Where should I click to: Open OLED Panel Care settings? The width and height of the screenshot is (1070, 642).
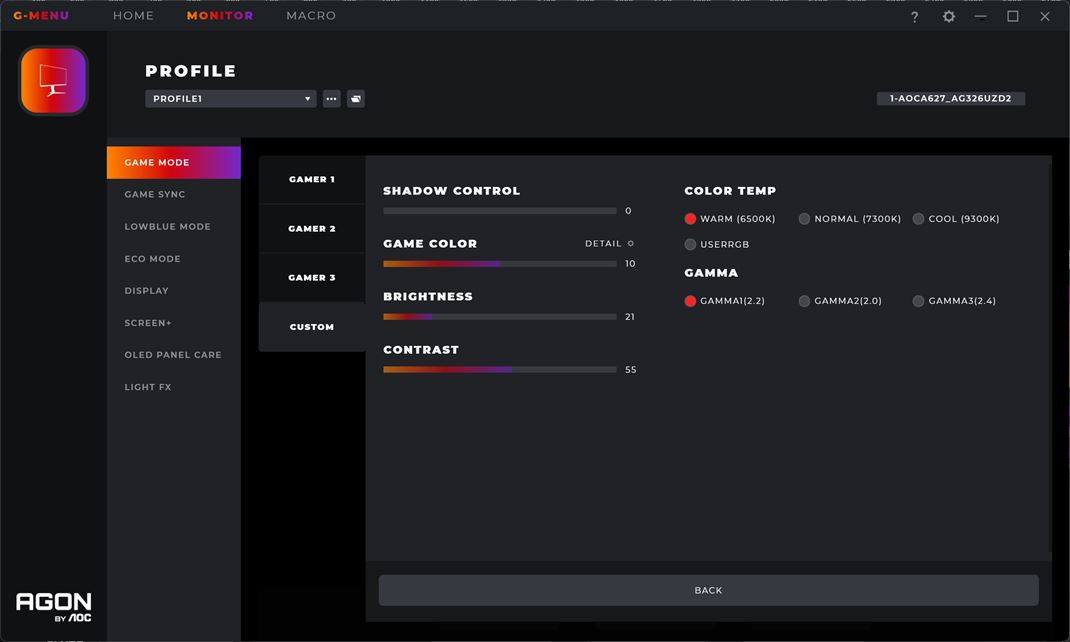click(173, 355)
